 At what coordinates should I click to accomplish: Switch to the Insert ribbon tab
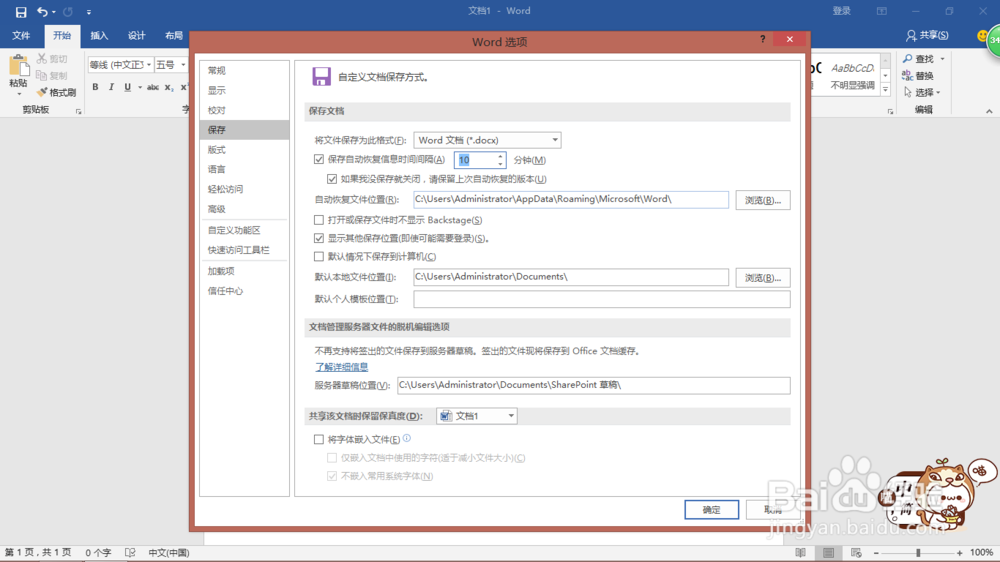(x=99, y=36)
